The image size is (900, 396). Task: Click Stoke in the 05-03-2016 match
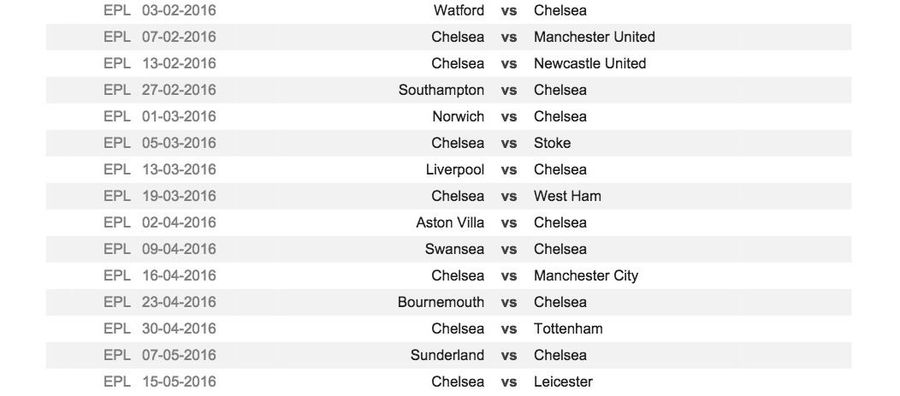click(552, 143)
